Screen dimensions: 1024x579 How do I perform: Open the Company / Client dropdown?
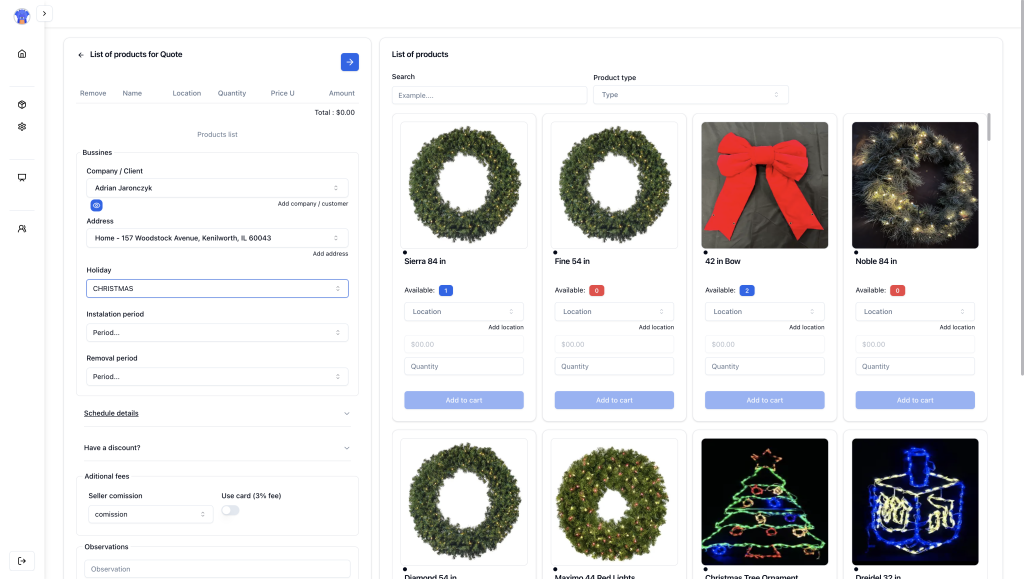217,188
